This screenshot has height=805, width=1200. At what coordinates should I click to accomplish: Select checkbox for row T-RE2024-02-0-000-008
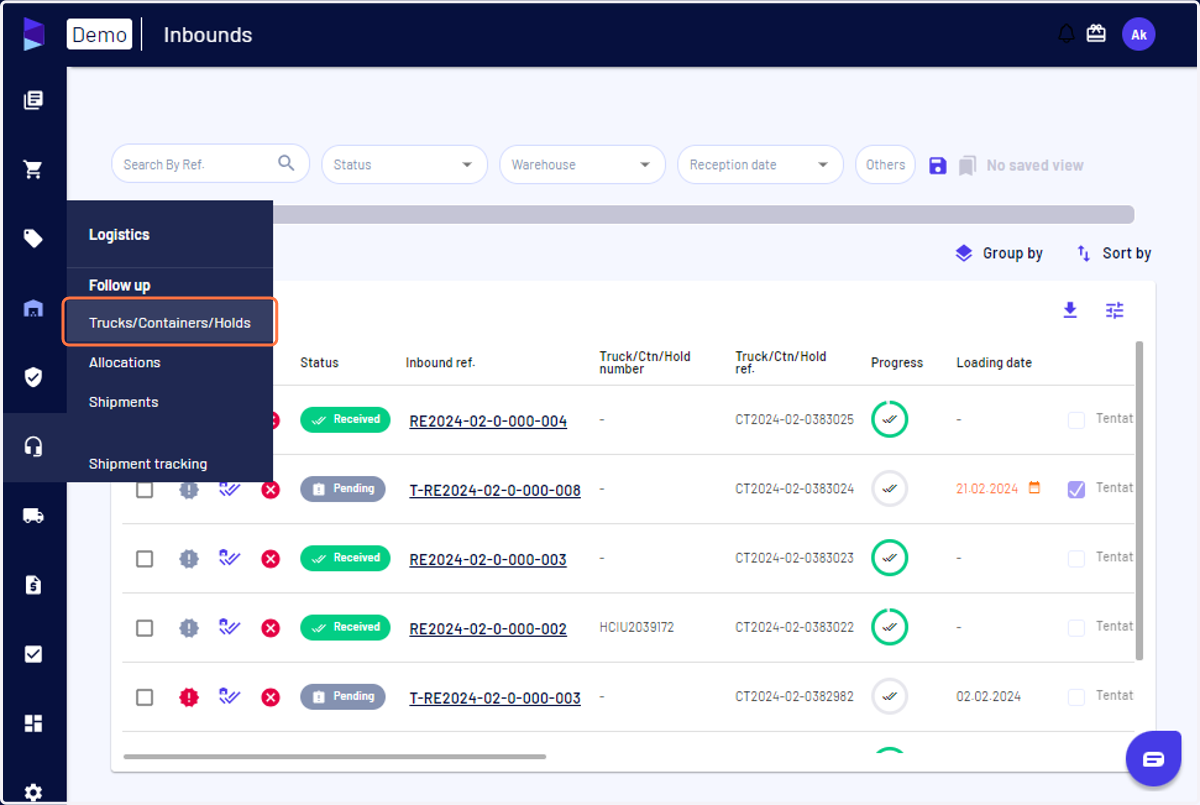pos(145,489)
